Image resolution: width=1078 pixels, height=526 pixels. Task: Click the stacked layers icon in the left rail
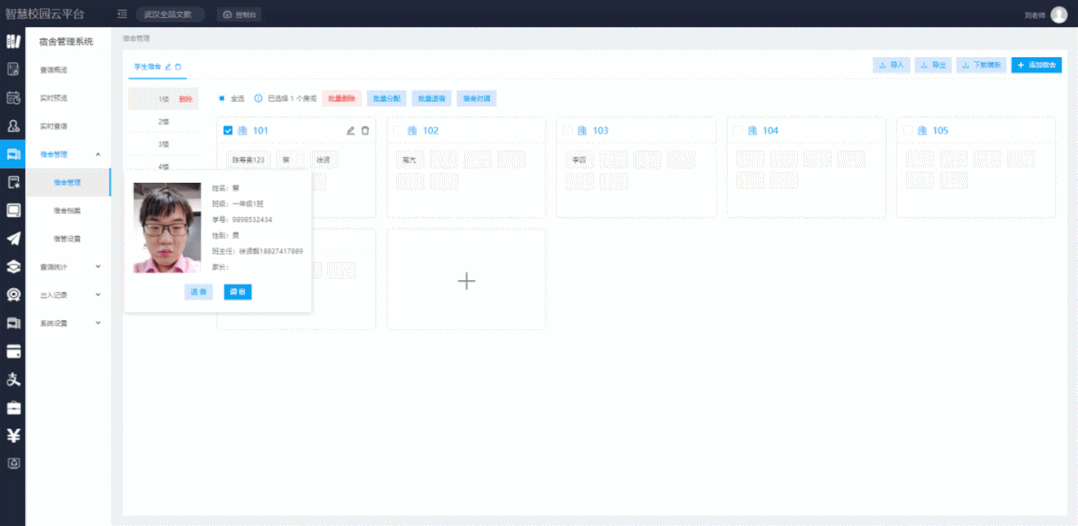(13, 267)
